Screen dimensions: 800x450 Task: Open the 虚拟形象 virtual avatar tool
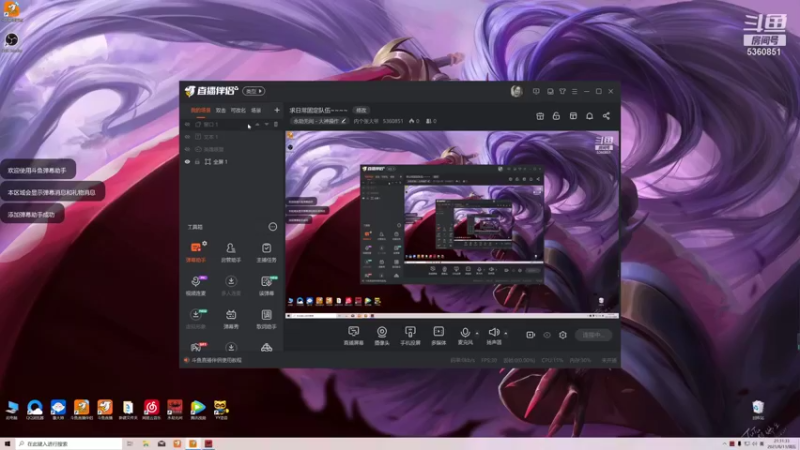[195, 319]
